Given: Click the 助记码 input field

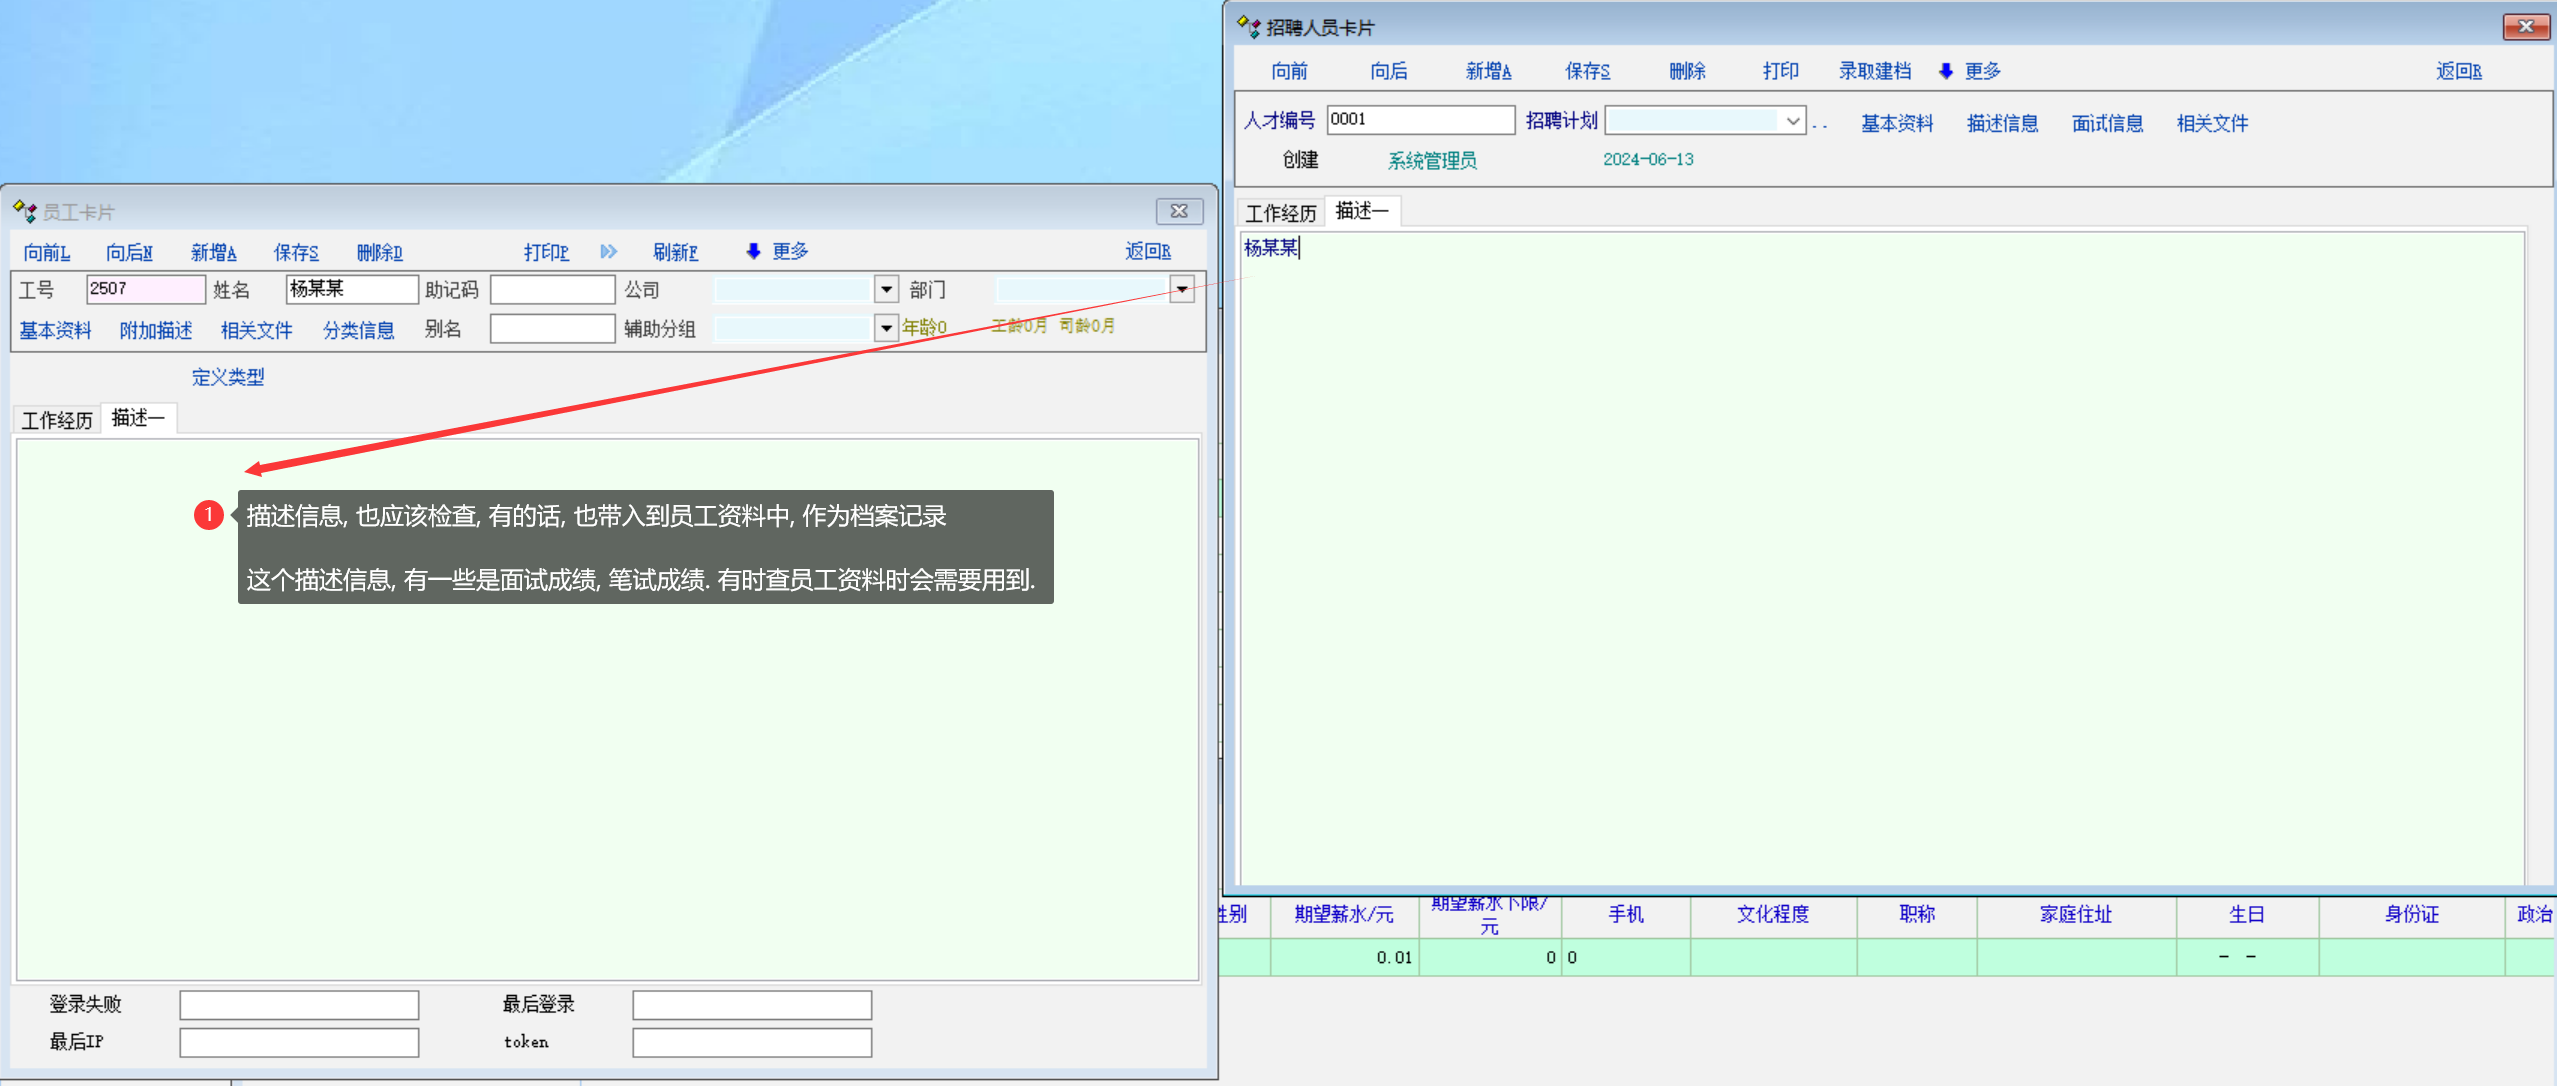Looking at the screenshot, I should point(552,290).
